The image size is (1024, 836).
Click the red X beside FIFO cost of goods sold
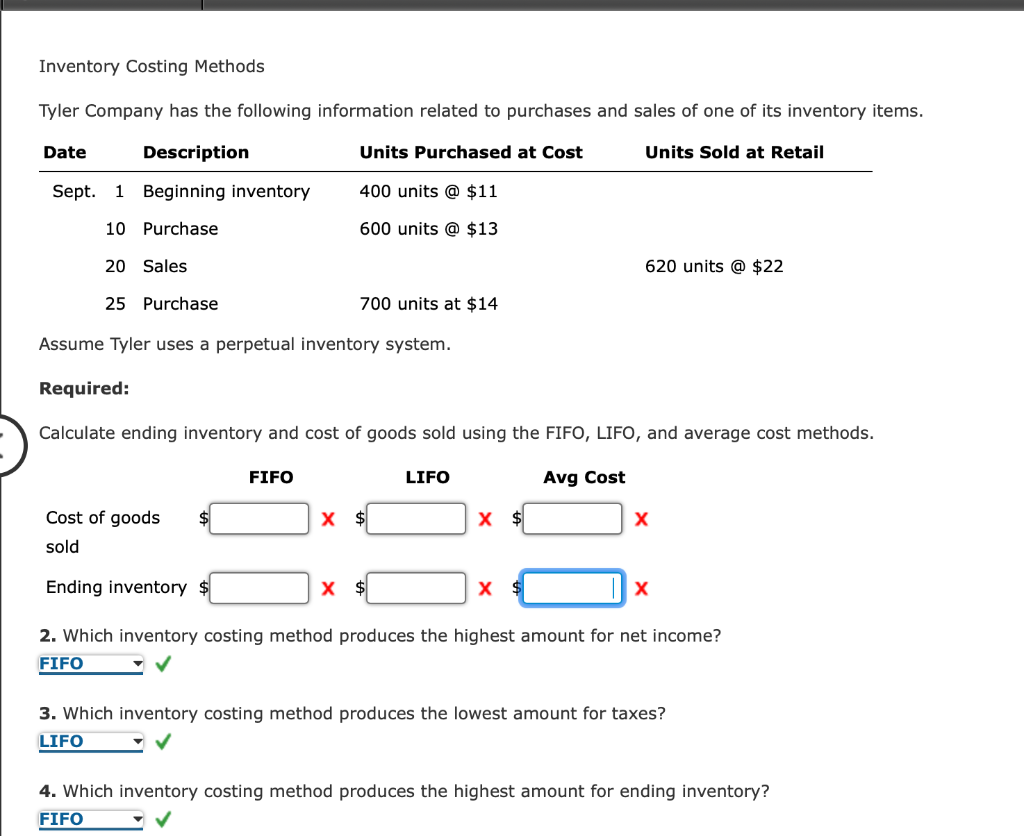pos(328,518)
